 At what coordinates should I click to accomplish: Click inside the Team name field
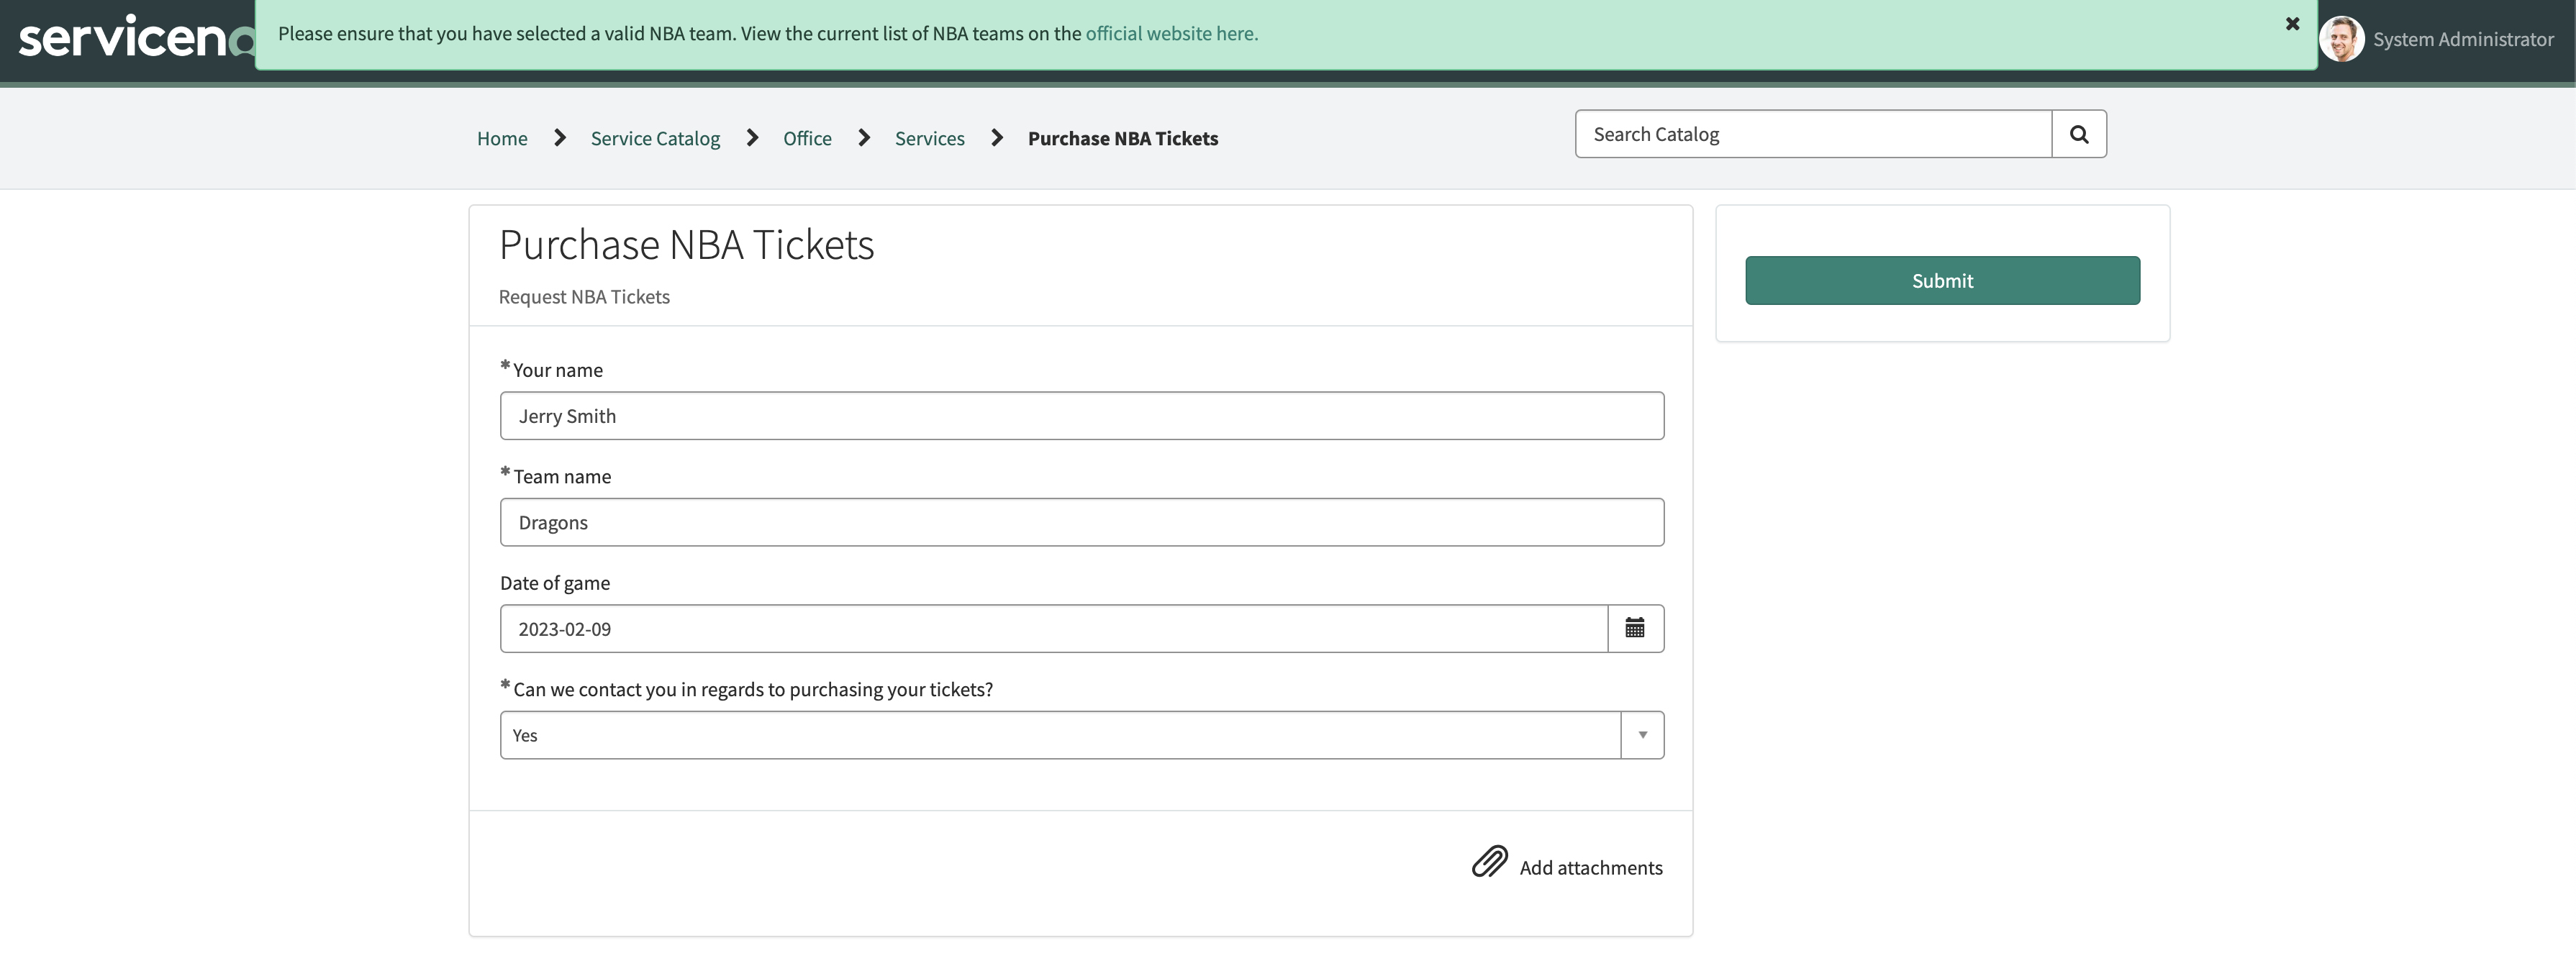click(1080, 521)
